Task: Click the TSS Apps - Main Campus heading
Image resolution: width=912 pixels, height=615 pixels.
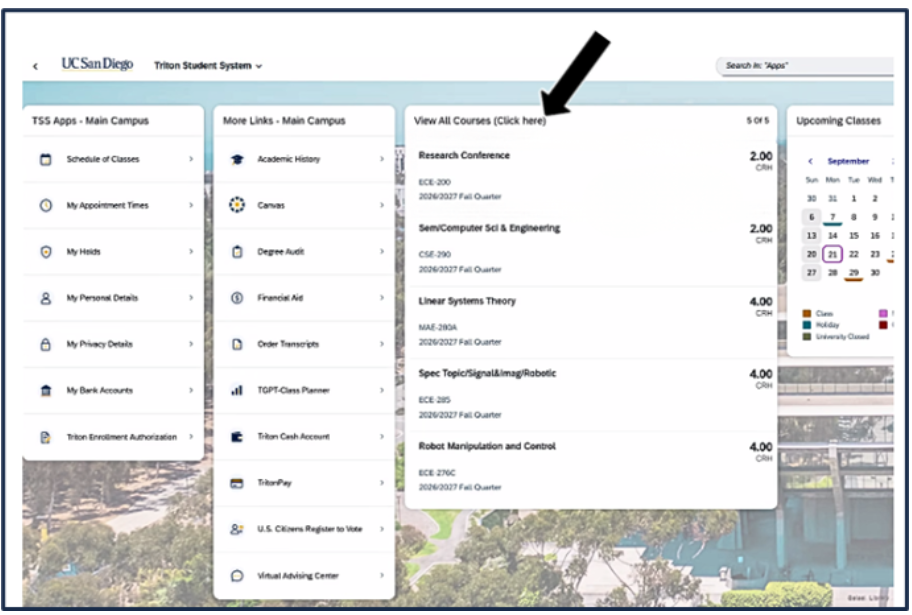Action: pos(90,120)
